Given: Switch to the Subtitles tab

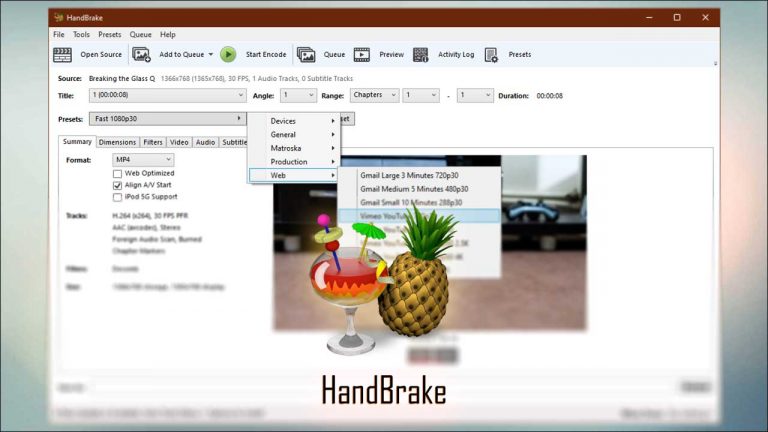Looking at the screenshot, I should point(234,142).
